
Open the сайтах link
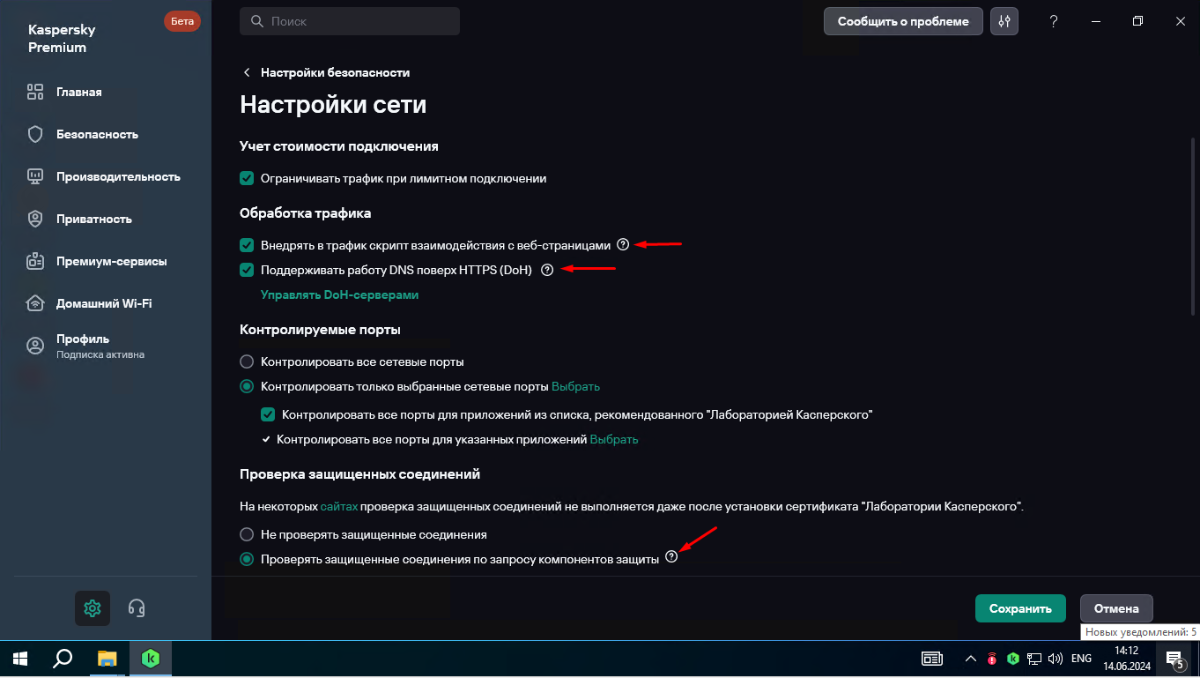(x=339, y=507)
